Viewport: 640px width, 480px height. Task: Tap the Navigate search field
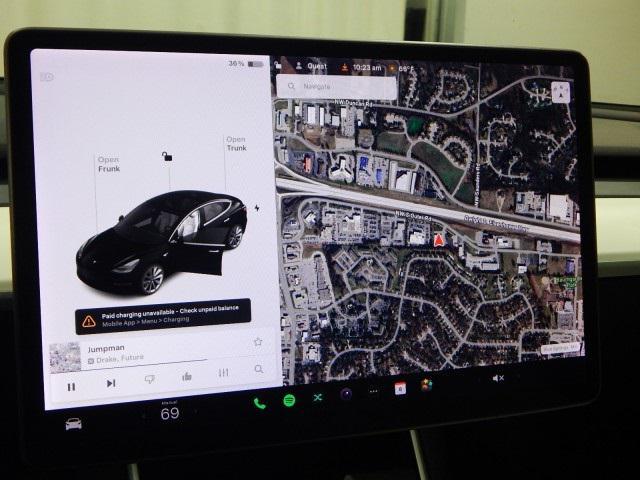(336, 87)
